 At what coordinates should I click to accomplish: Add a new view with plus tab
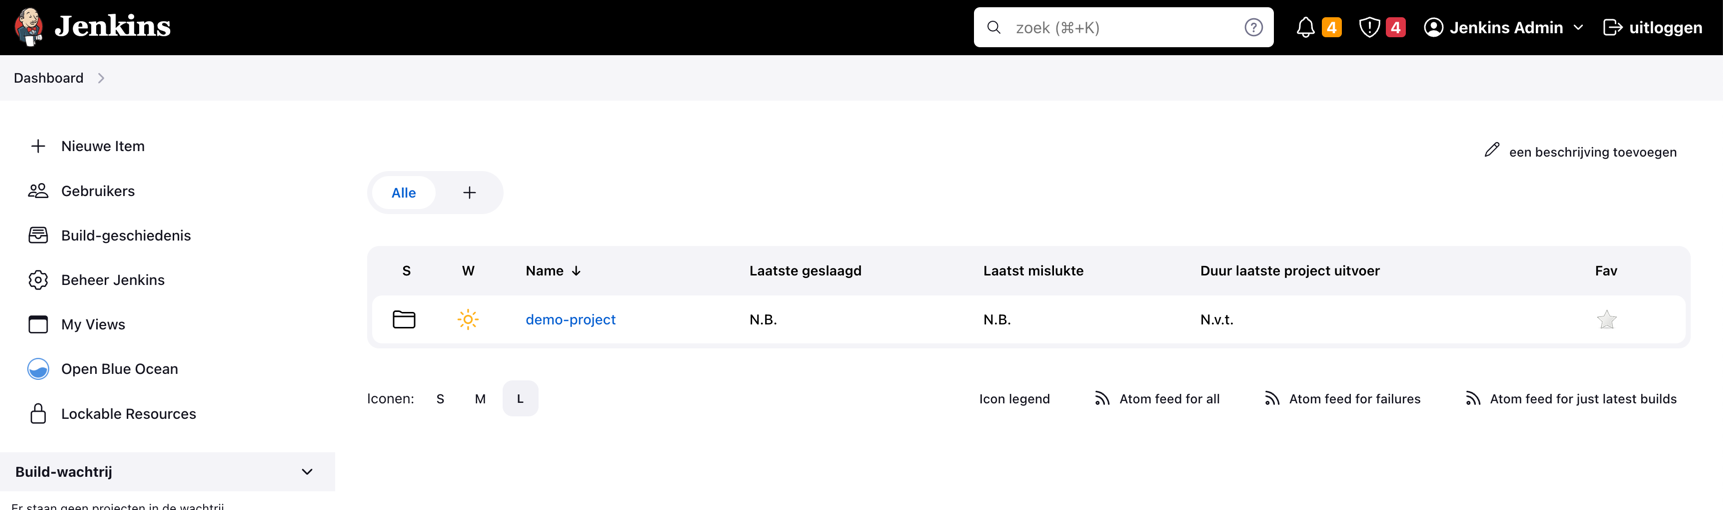tap(469, 193)
